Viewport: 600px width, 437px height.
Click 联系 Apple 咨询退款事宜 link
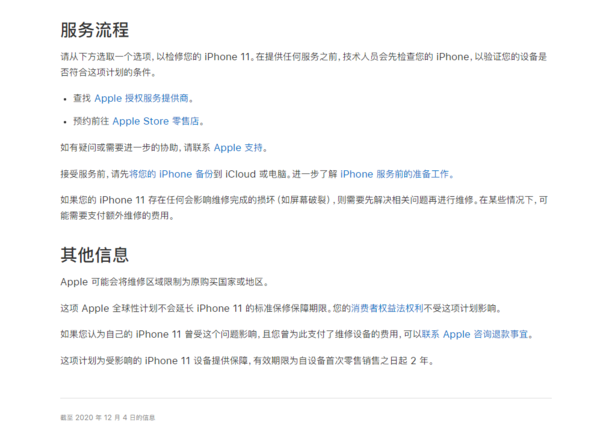click(x=475, y=334)
